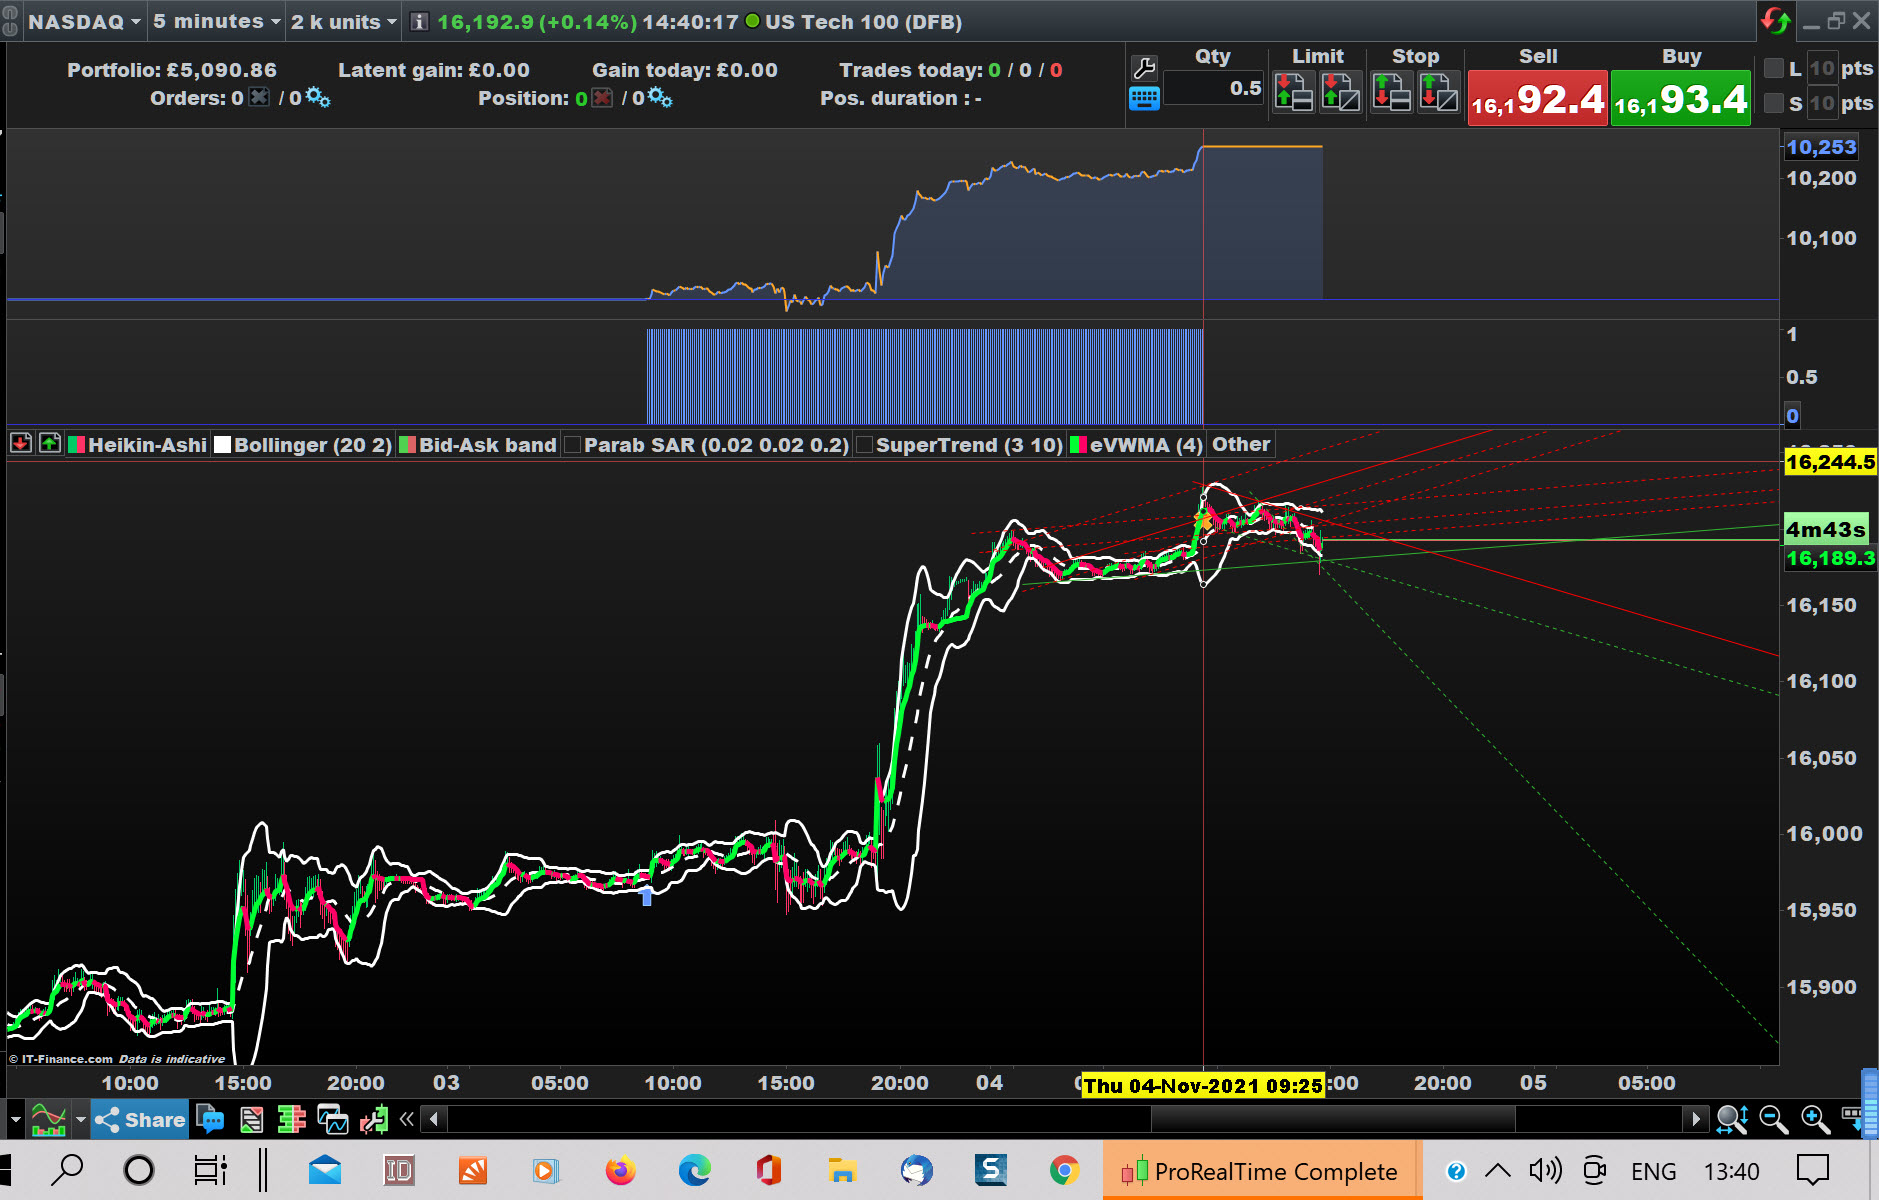
Task: Click the 10,253 equity value label
Action: (x=1821, y=147)
